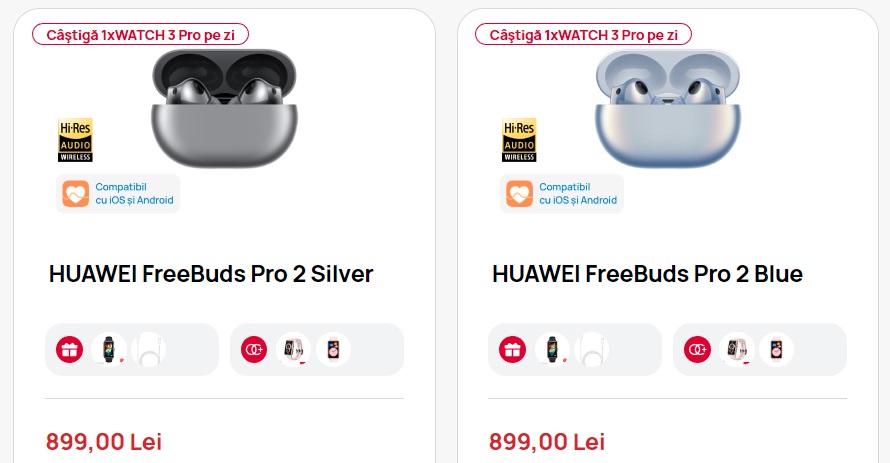Screen dimensions: 890x463
Task: Open the Blue FreeBuds Pro 2 product image
Action: coord(668,108)
